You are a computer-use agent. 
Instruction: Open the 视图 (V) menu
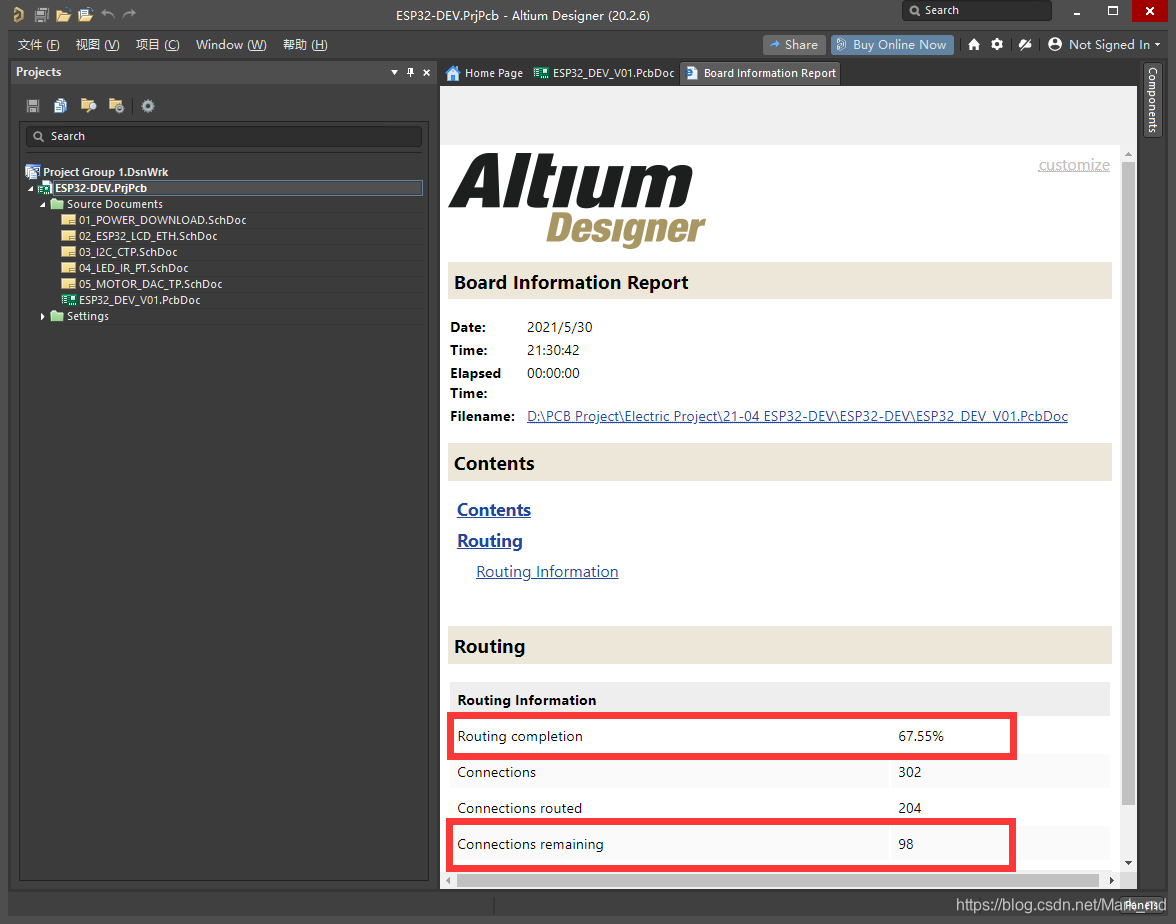[x=97, y=44]
